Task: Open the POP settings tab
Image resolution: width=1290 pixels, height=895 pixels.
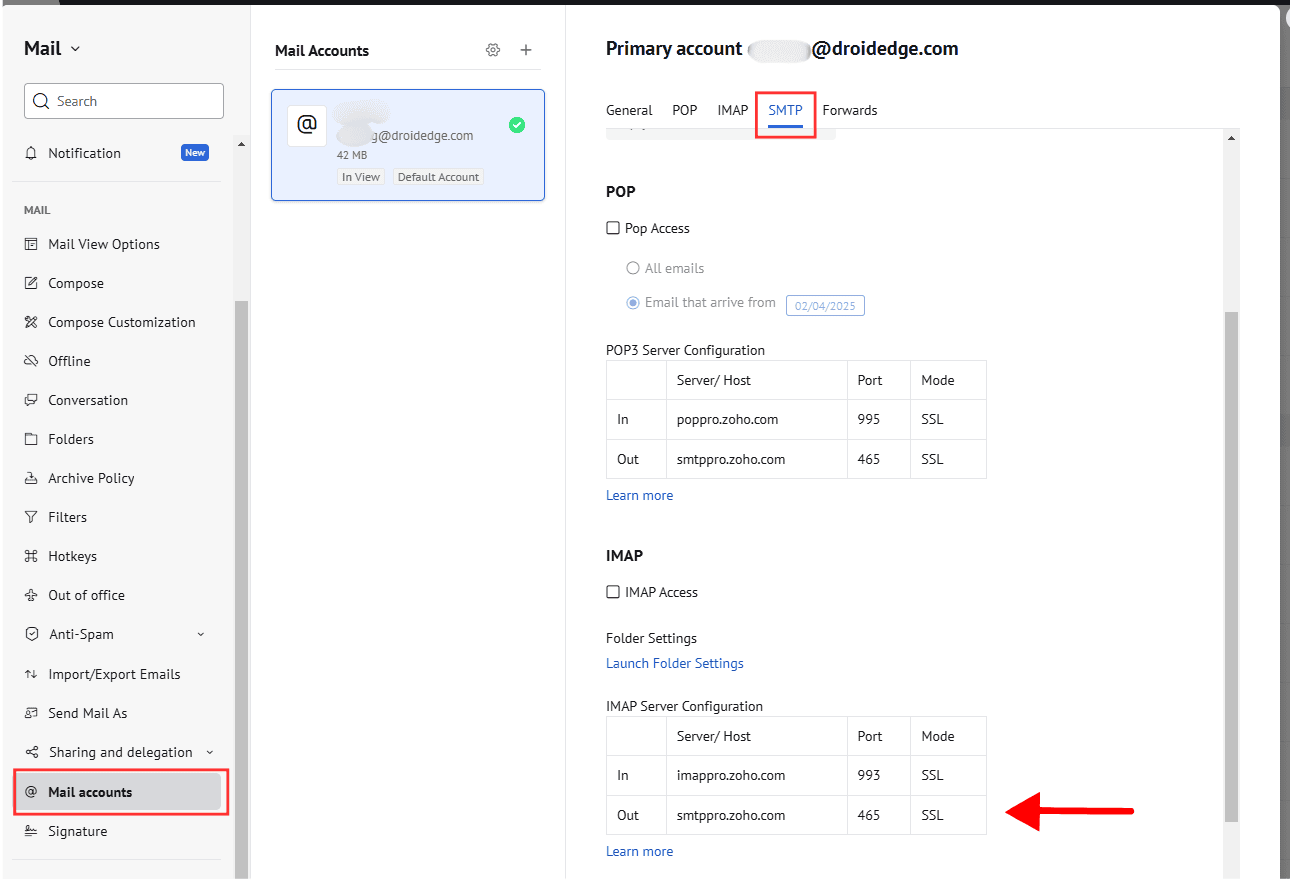Action: click(685, 110)
